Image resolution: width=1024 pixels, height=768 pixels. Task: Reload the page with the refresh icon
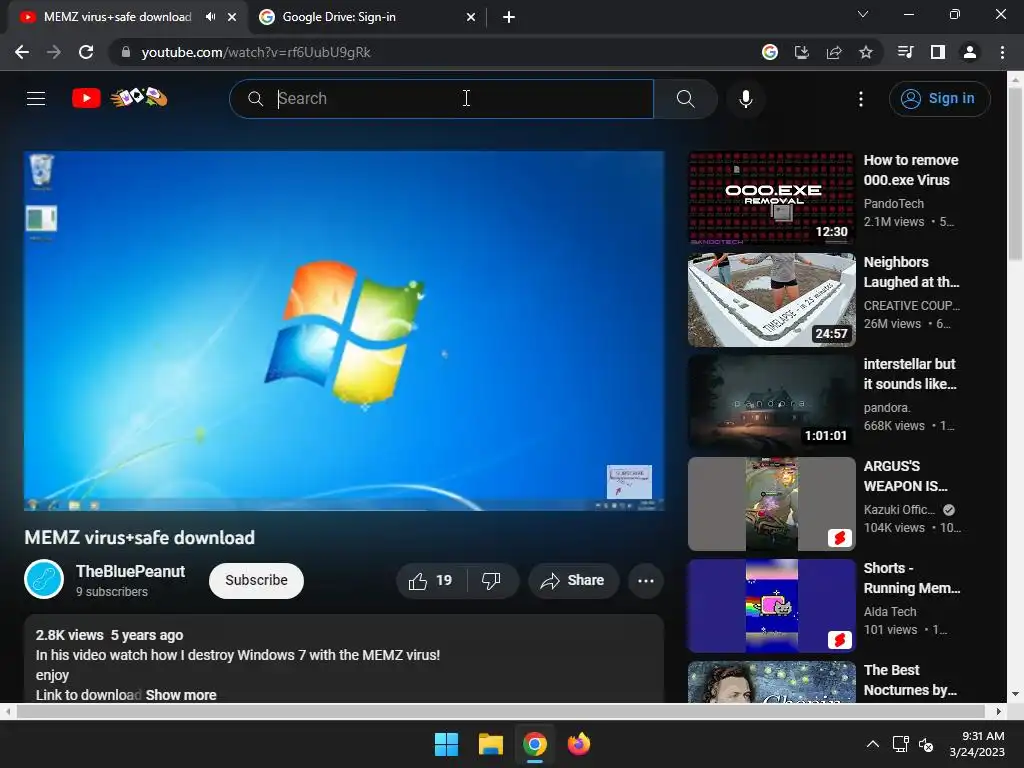pyautogui.click(x=86, y=52)
